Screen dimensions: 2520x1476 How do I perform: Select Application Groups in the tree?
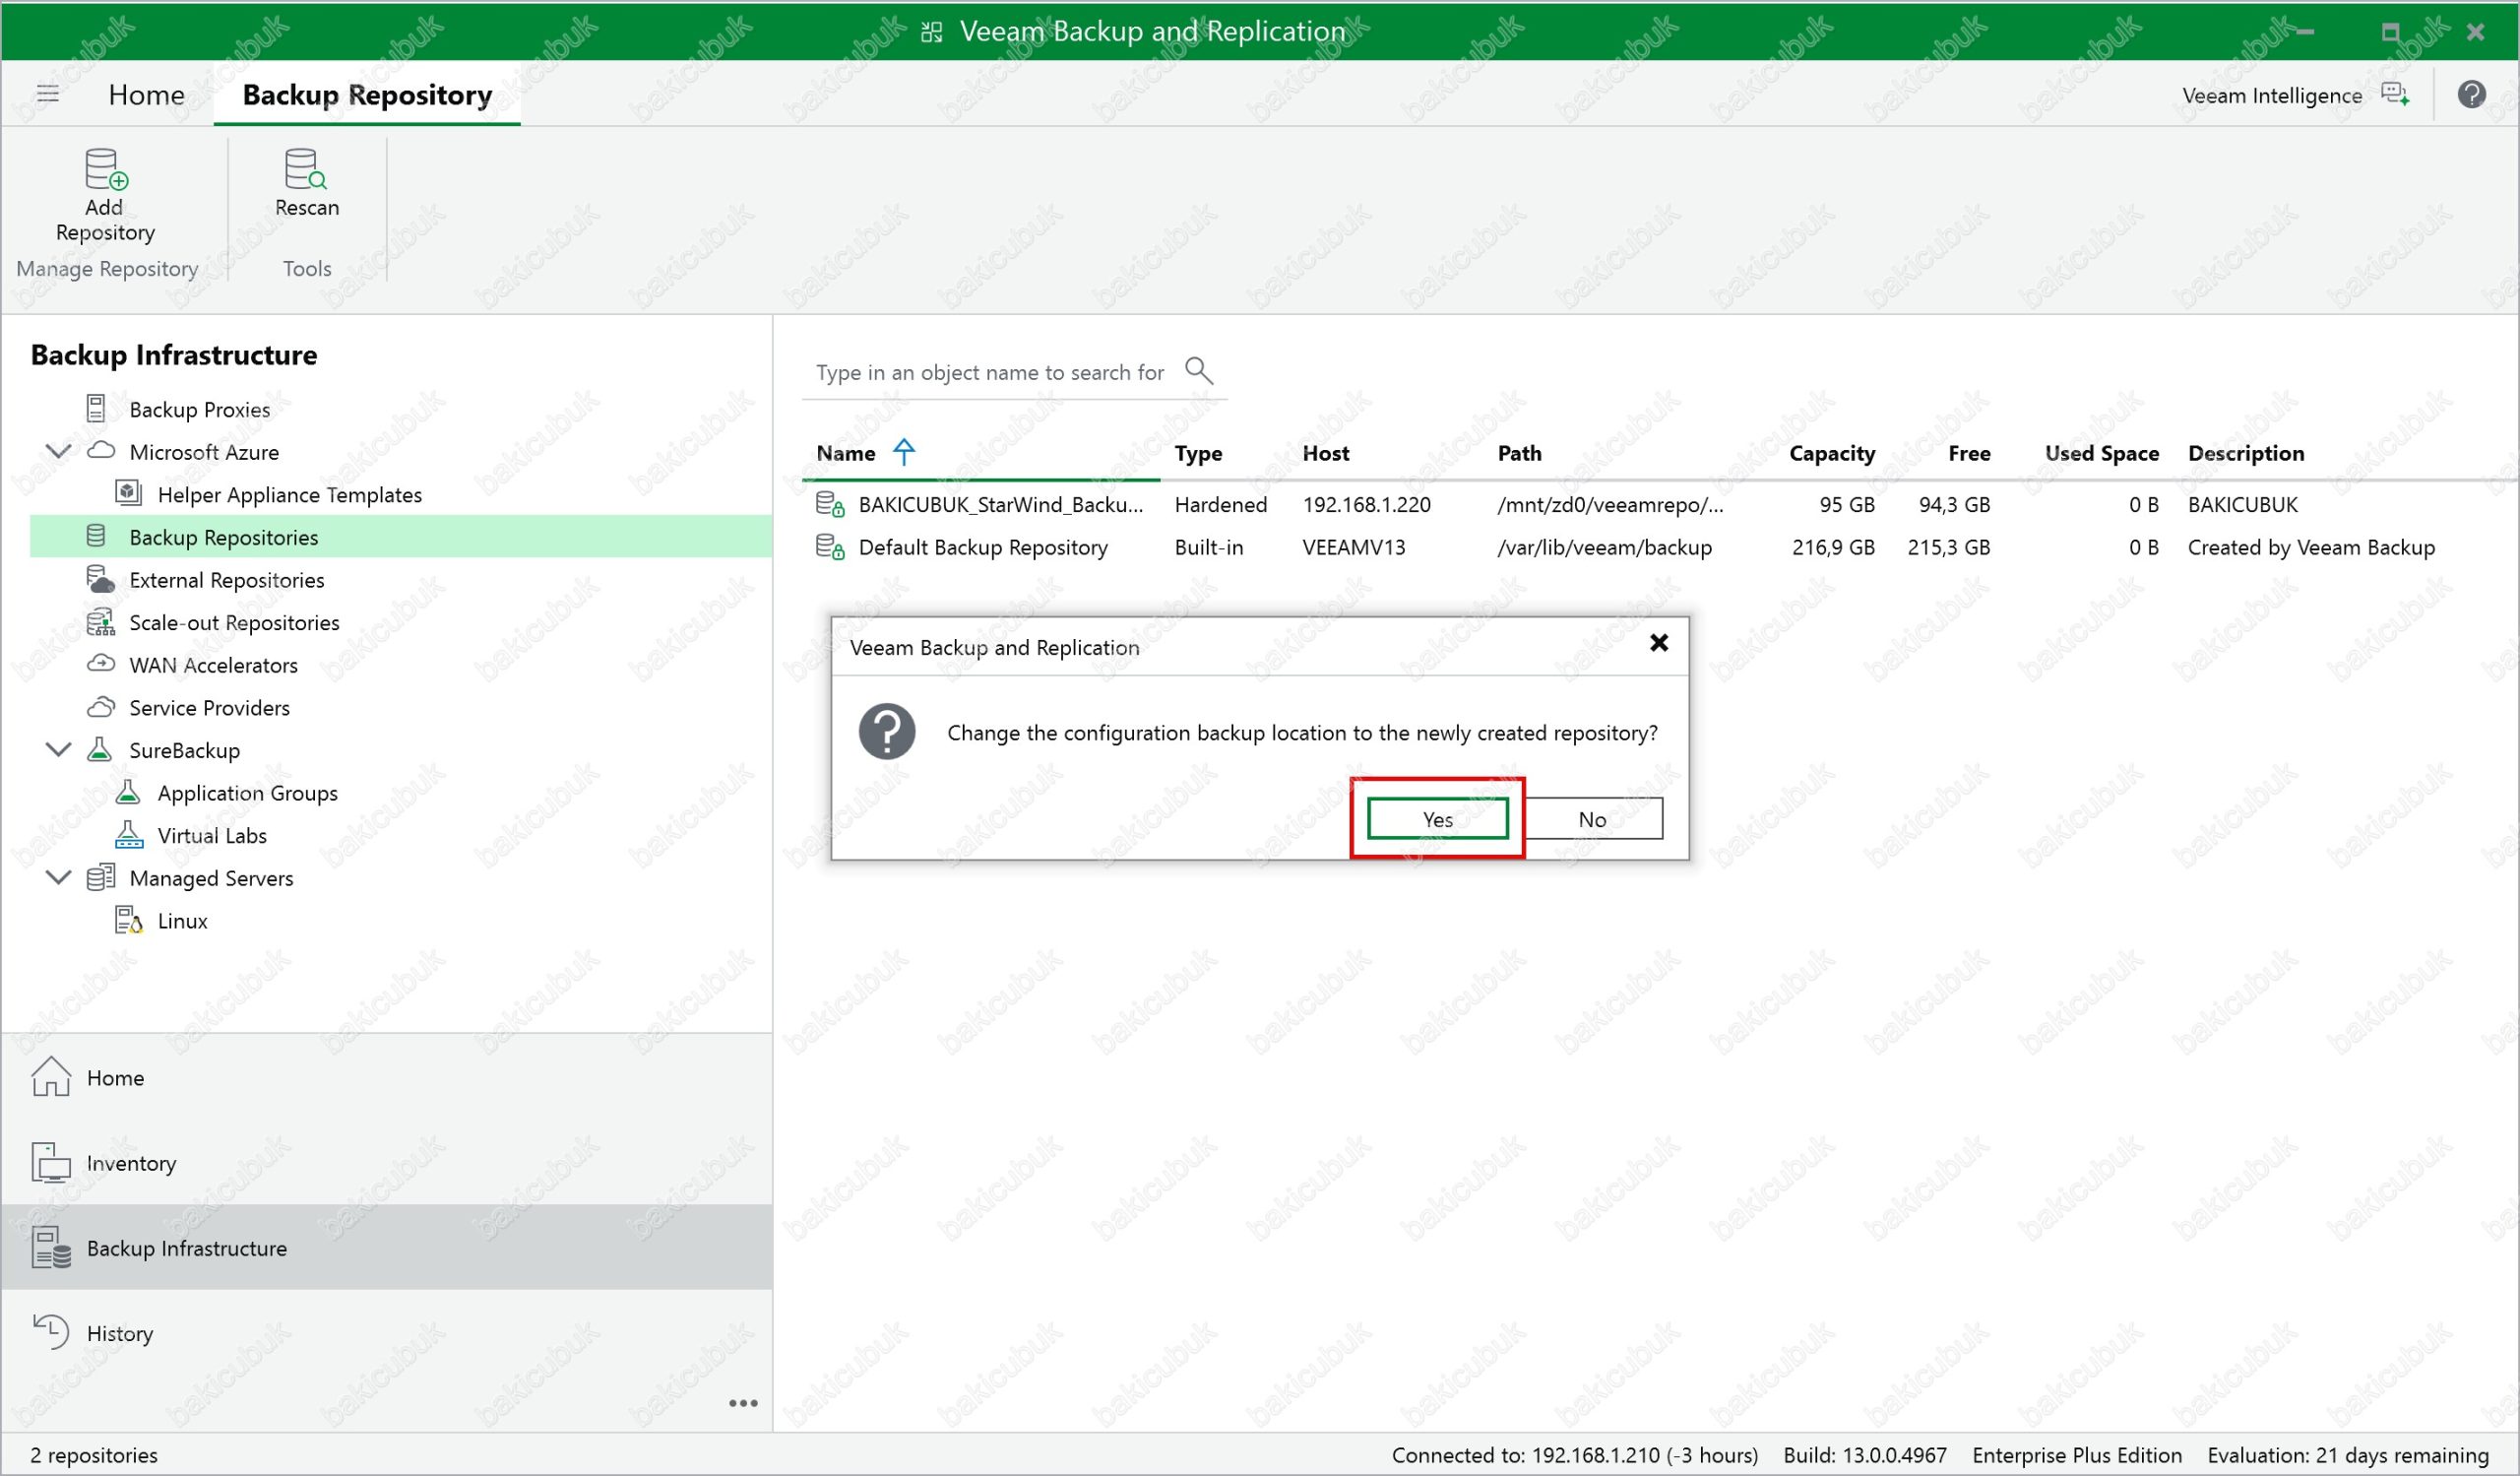pyautogui.click(x=247, y=793)
